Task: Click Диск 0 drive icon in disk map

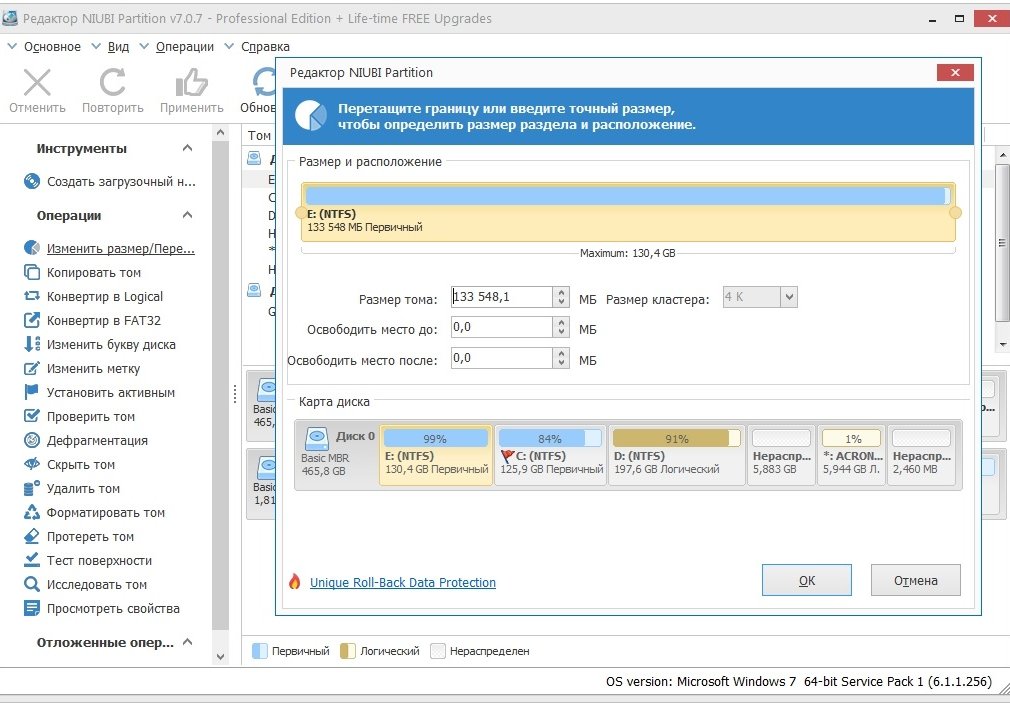Action: click(x=317, y=438)
